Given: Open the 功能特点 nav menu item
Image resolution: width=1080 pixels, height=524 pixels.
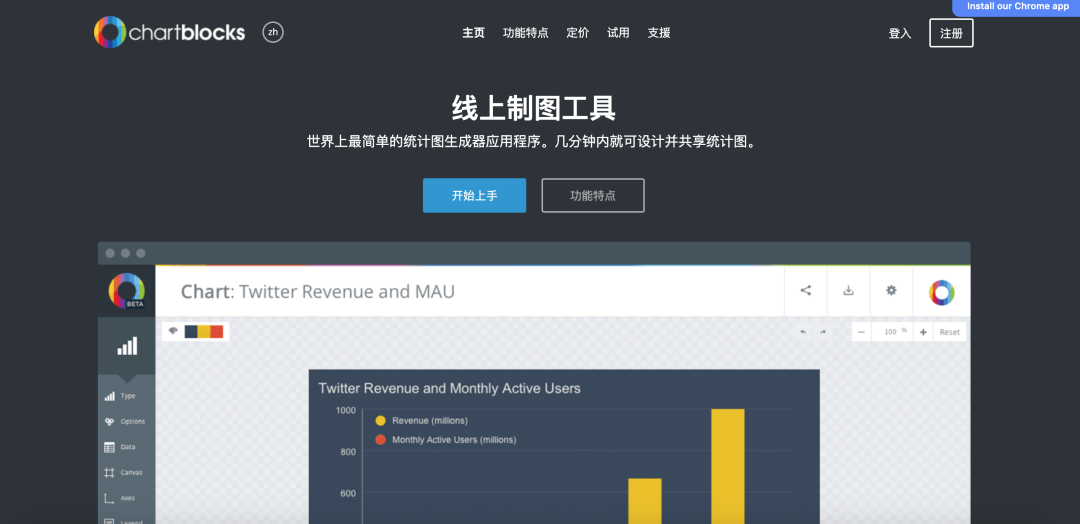Looking at the screenshot, I should [x=526, y=33].
